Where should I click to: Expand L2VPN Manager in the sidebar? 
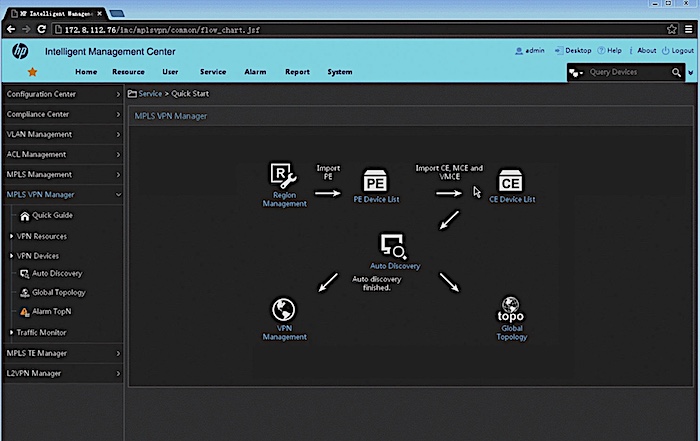point(62,374)
